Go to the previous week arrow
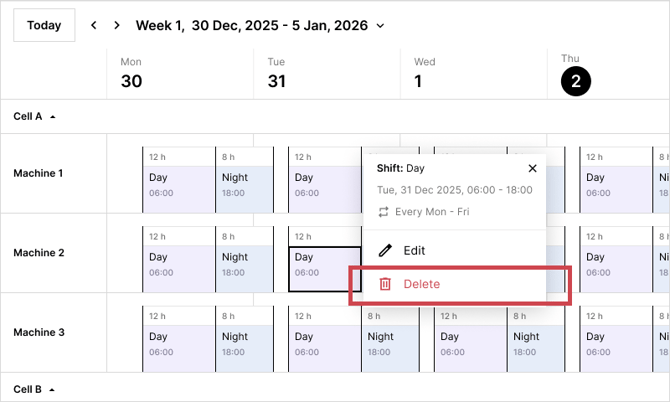The image size is (670, 402). pyautogui.click(x=94, y=25)
